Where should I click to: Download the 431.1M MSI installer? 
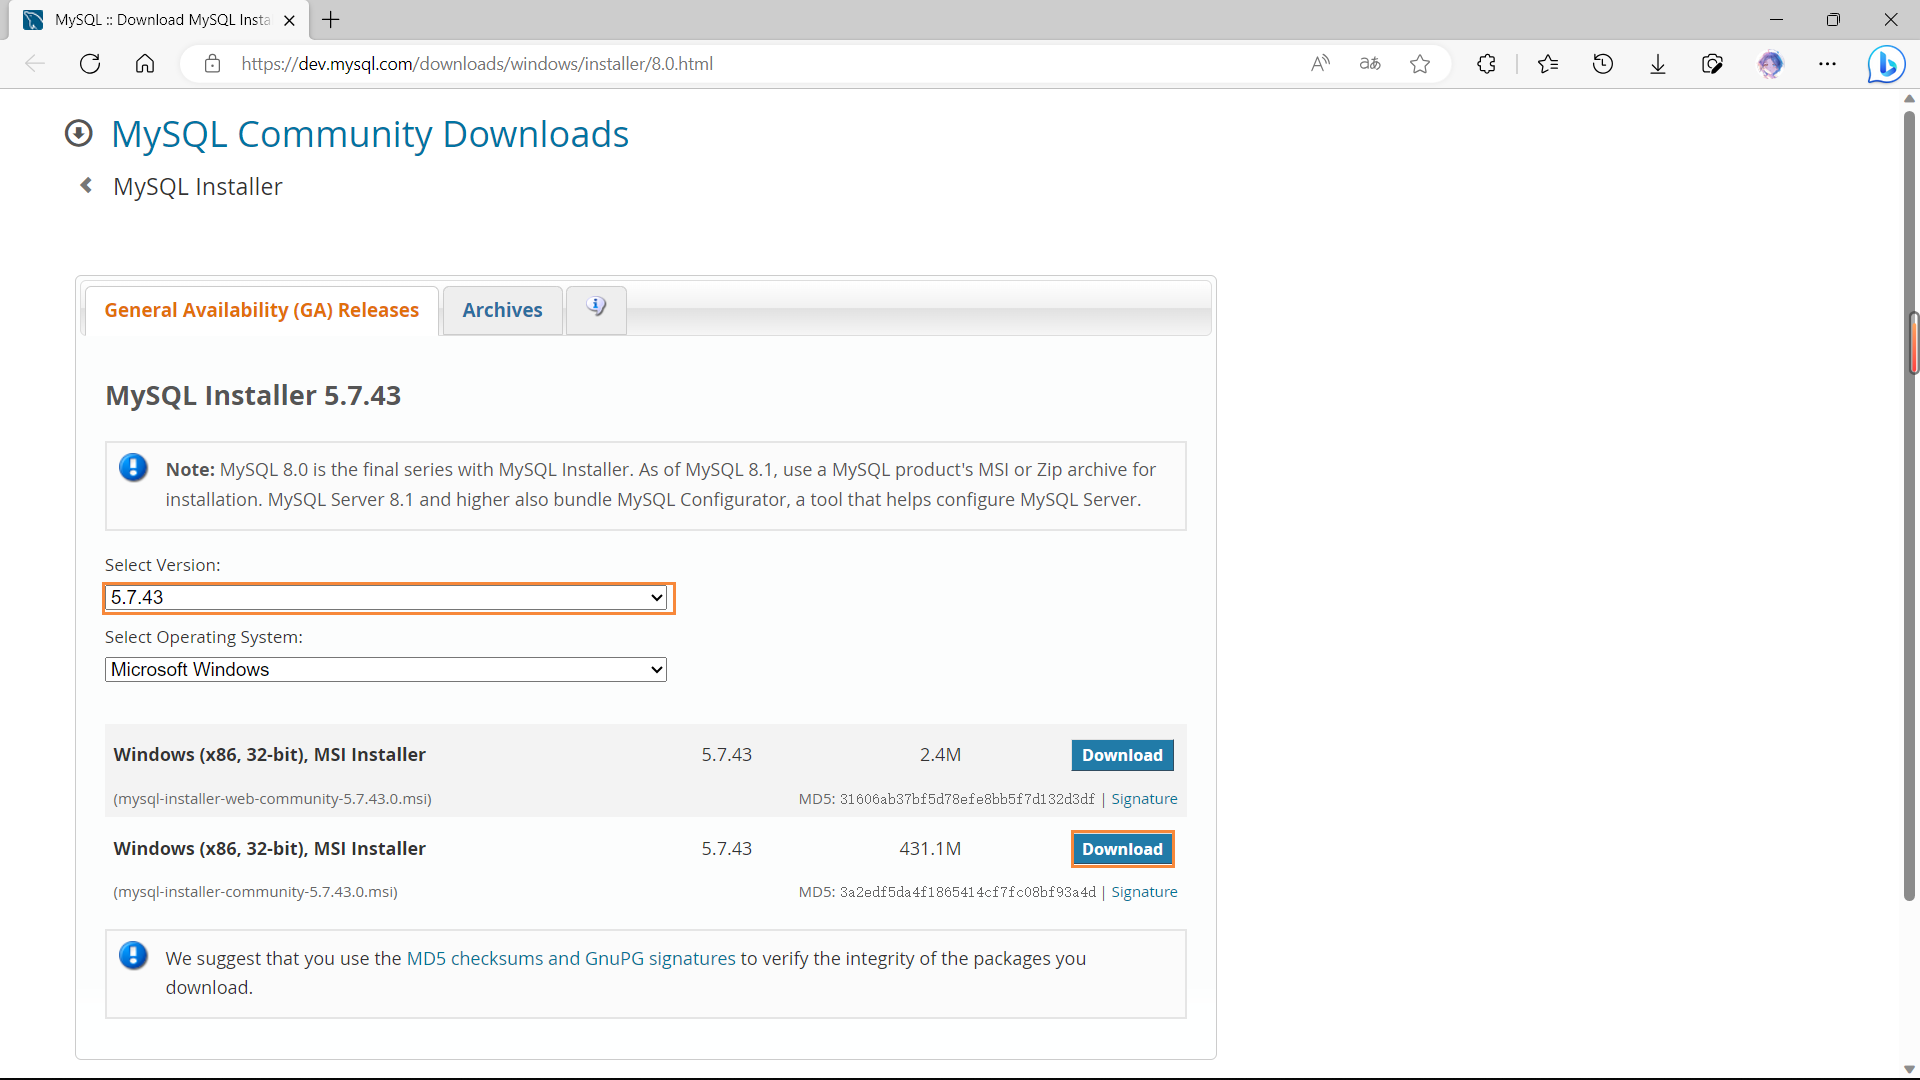[x=1122, y=849]
